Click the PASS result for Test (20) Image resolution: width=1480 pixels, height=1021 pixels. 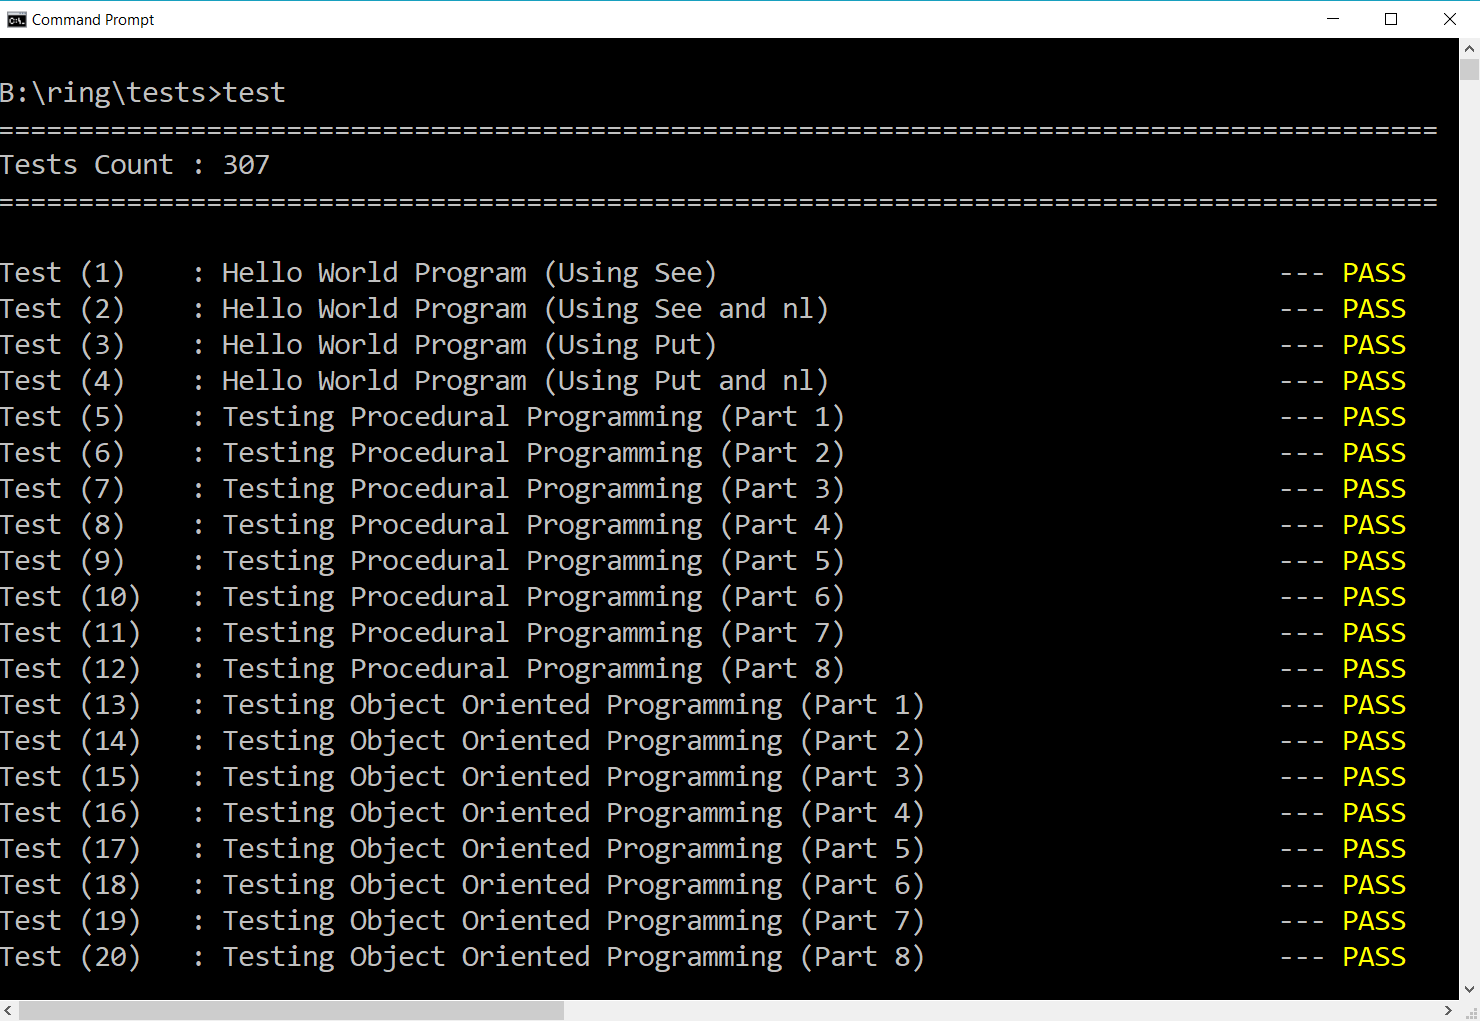pyautogui.click(x=1373, y=957)
